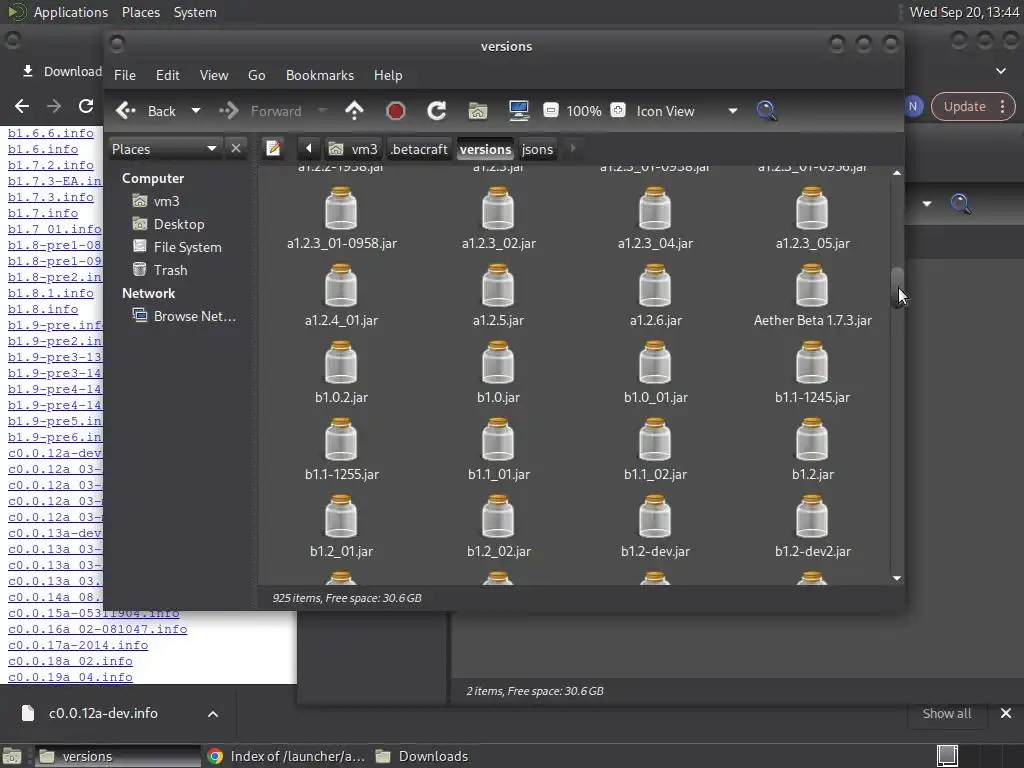Open Places sidebar selector dropdown
Screen dimensions: 1024x768
[165, 149]
